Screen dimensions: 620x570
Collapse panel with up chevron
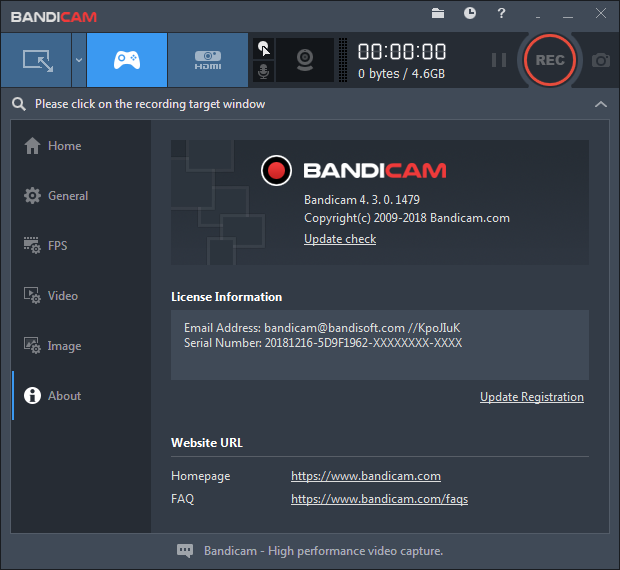tap(601, 104)
